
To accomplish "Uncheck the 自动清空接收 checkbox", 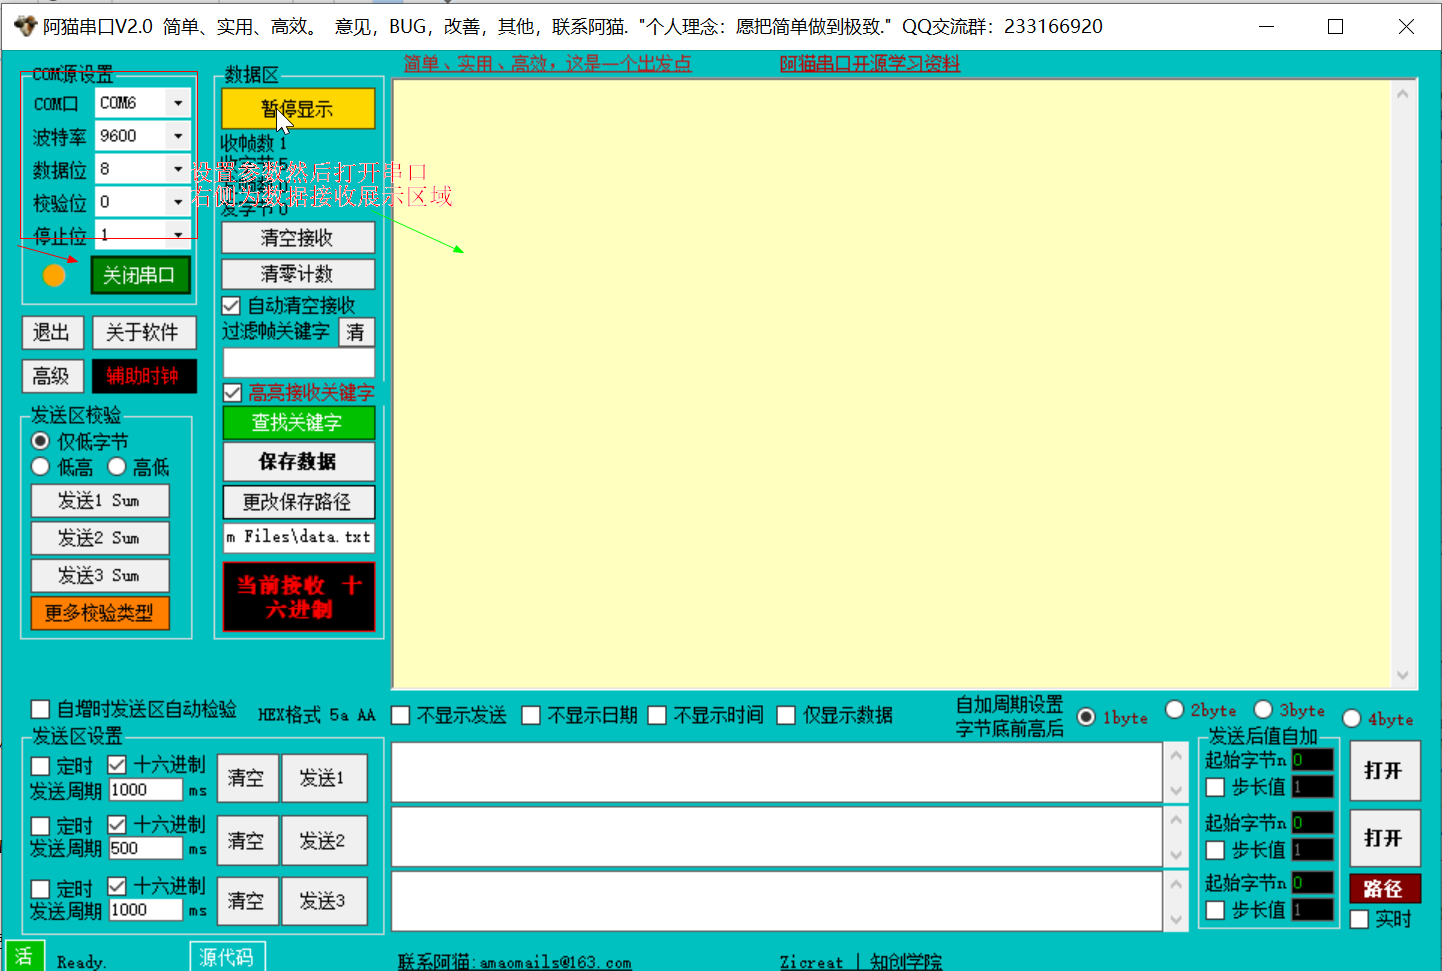I will 231,305.
